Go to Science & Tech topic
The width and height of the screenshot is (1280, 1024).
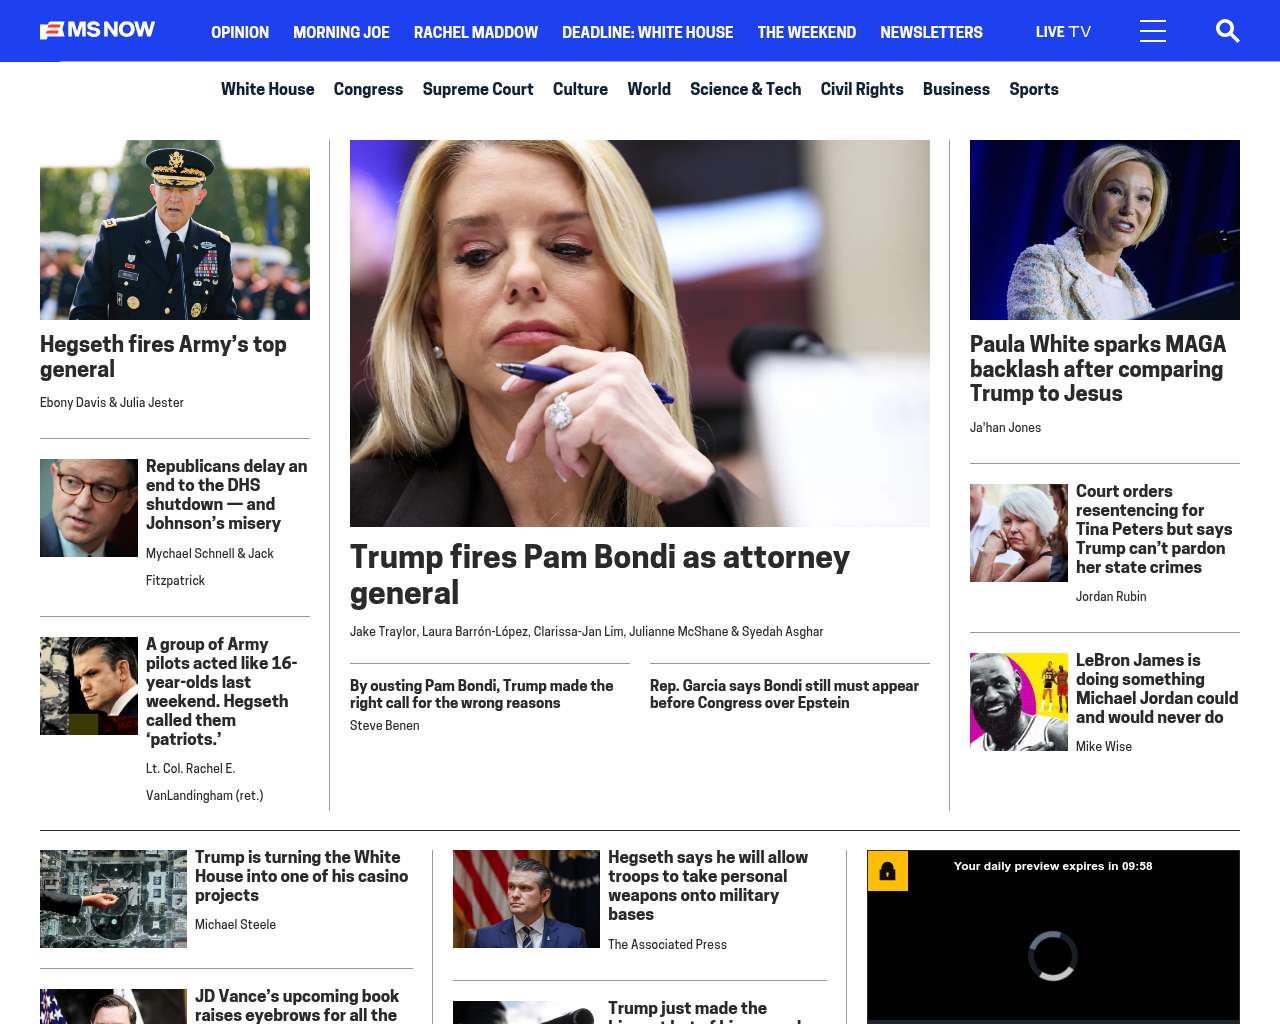(x=746, y=89)
